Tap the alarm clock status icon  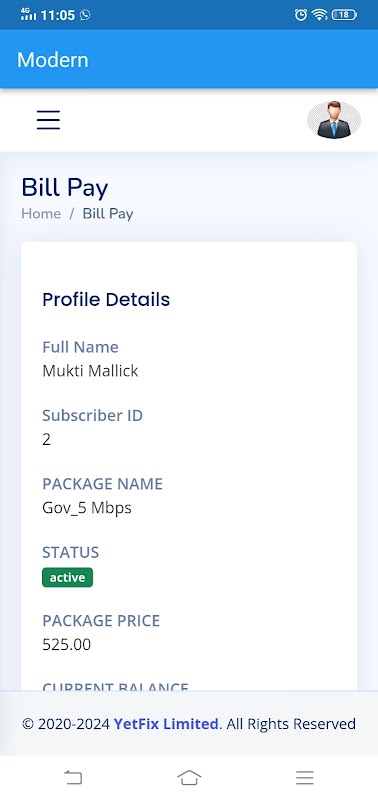pos(301,15)
